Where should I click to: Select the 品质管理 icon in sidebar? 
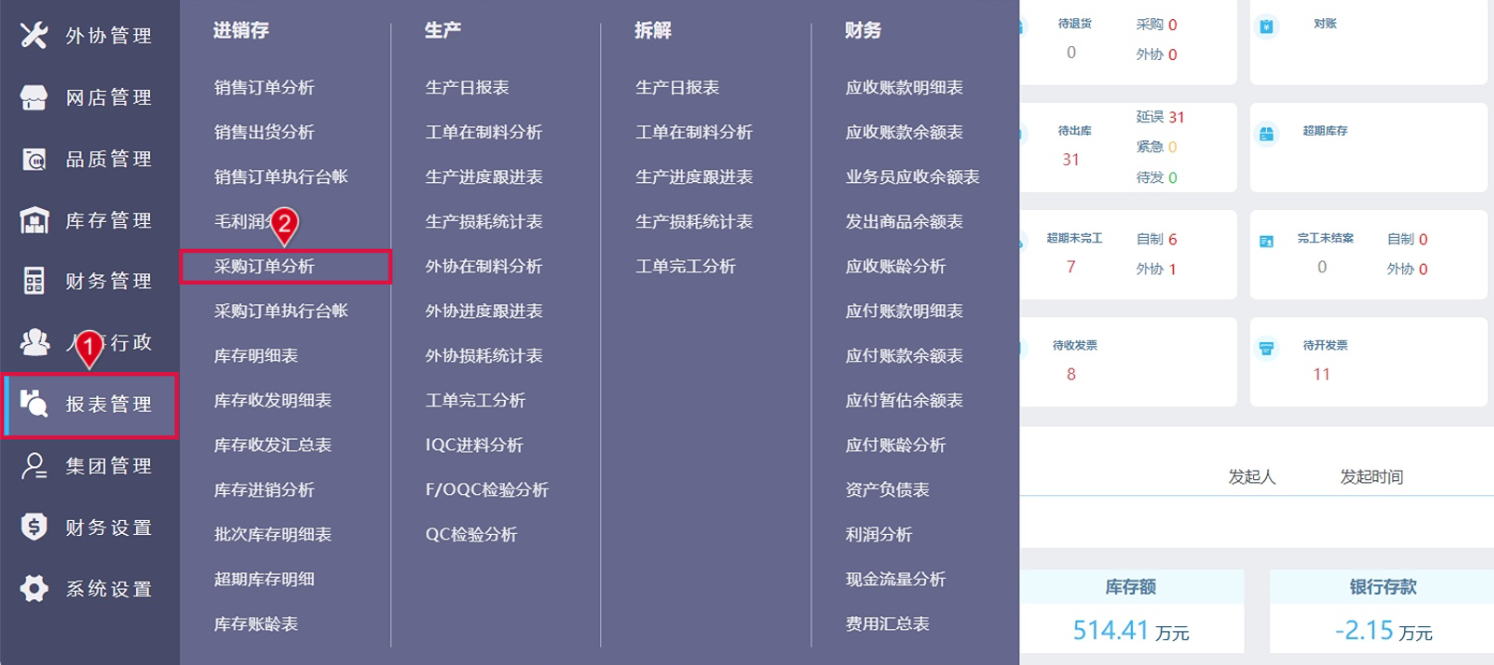[34, 159]
